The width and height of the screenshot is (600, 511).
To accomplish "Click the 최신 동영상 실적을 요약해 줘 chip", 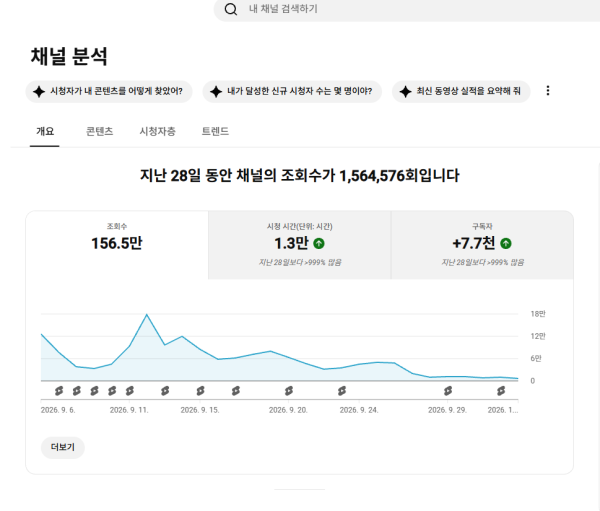I will click(461, 91).
